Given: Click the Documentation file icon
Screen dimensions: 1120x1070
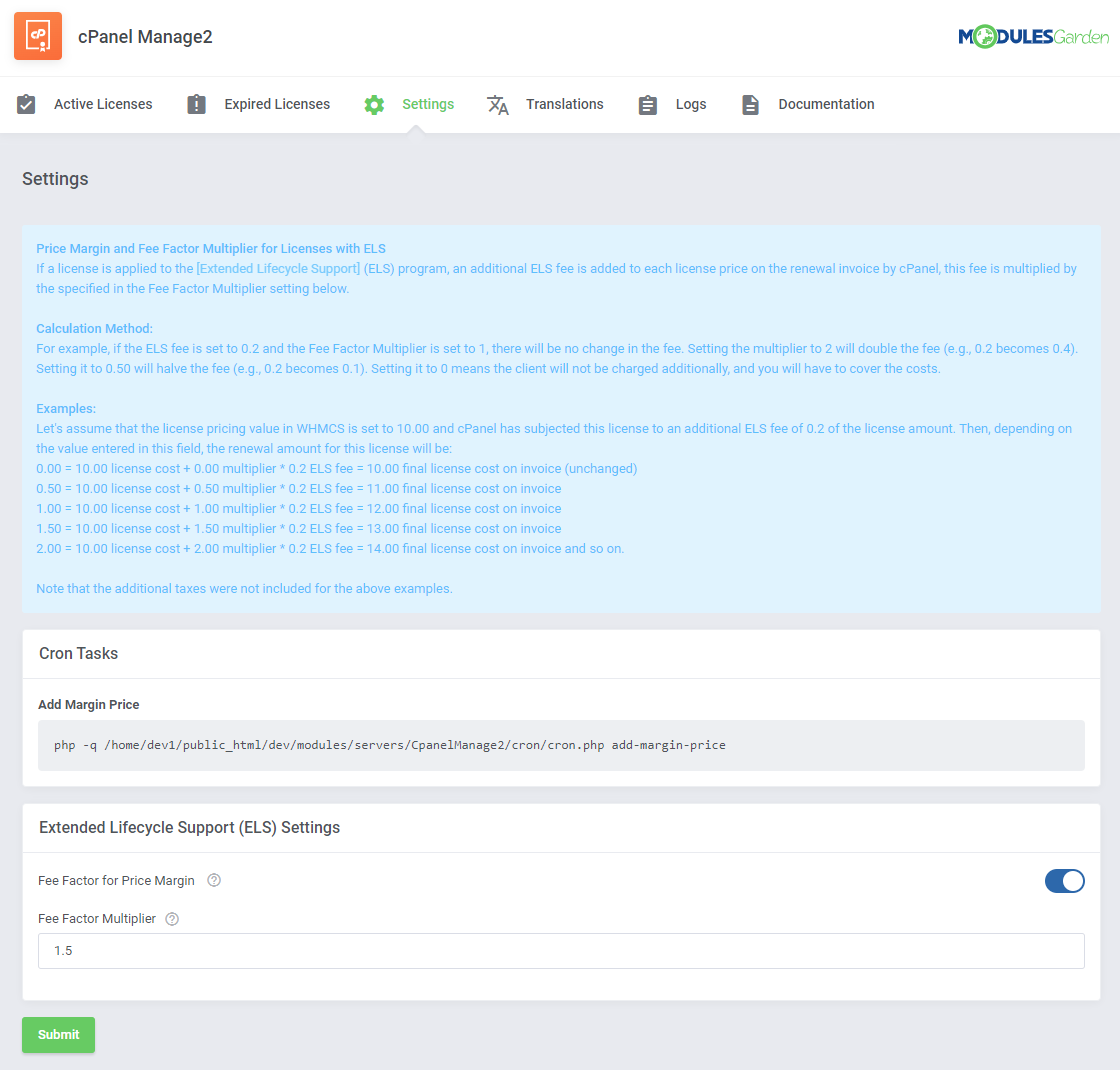Looking at the screenshot, I should coord(750,105).
